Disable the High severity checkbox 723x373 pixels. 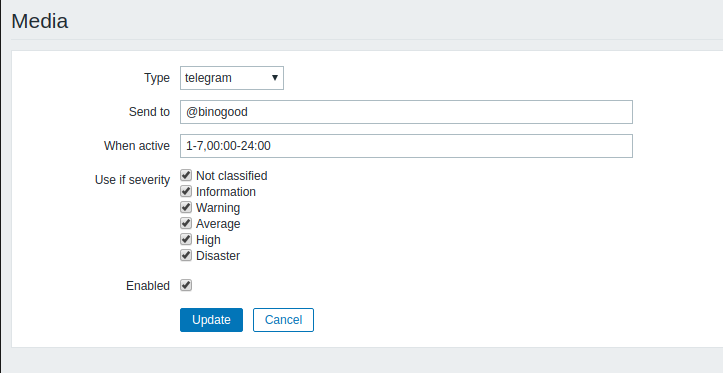point(186,239)
